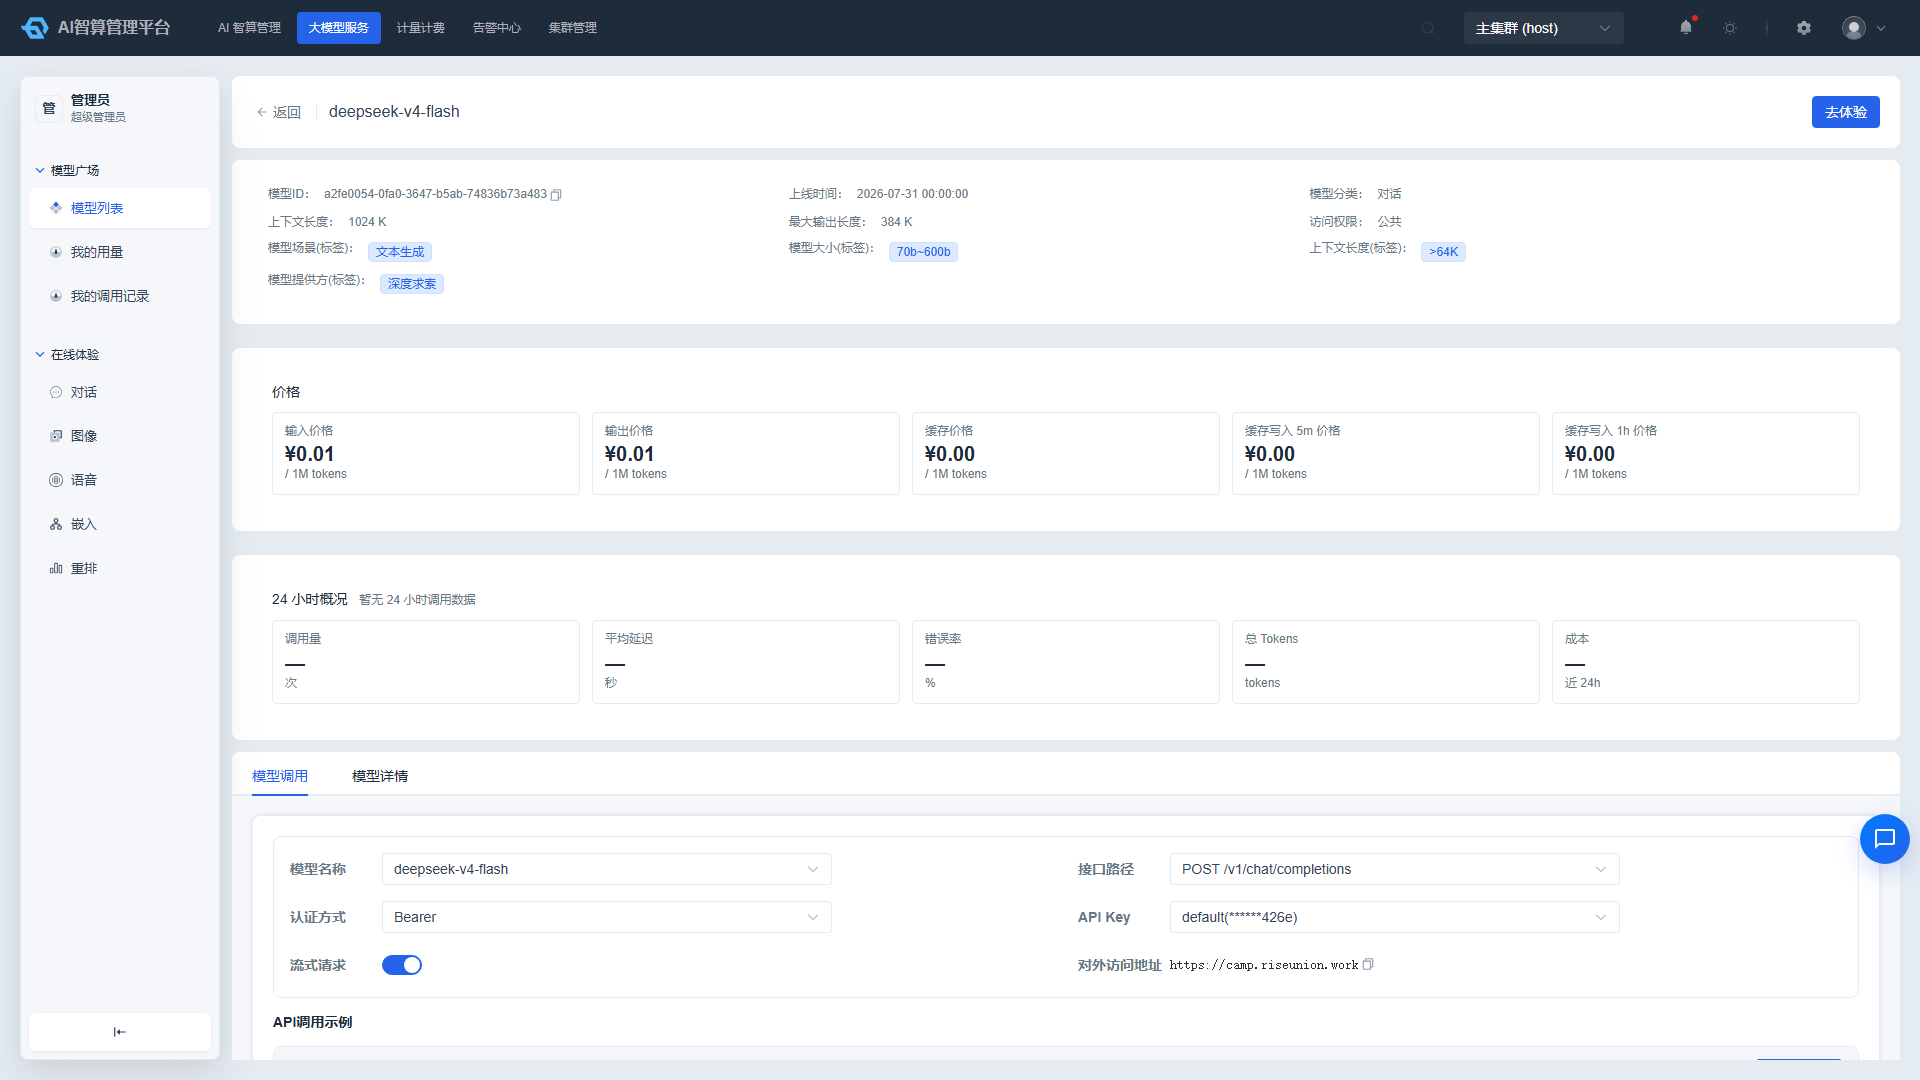Click the 最大输出长度 value 384 K
1920x1080 pixels.
(x=896, y=222)
